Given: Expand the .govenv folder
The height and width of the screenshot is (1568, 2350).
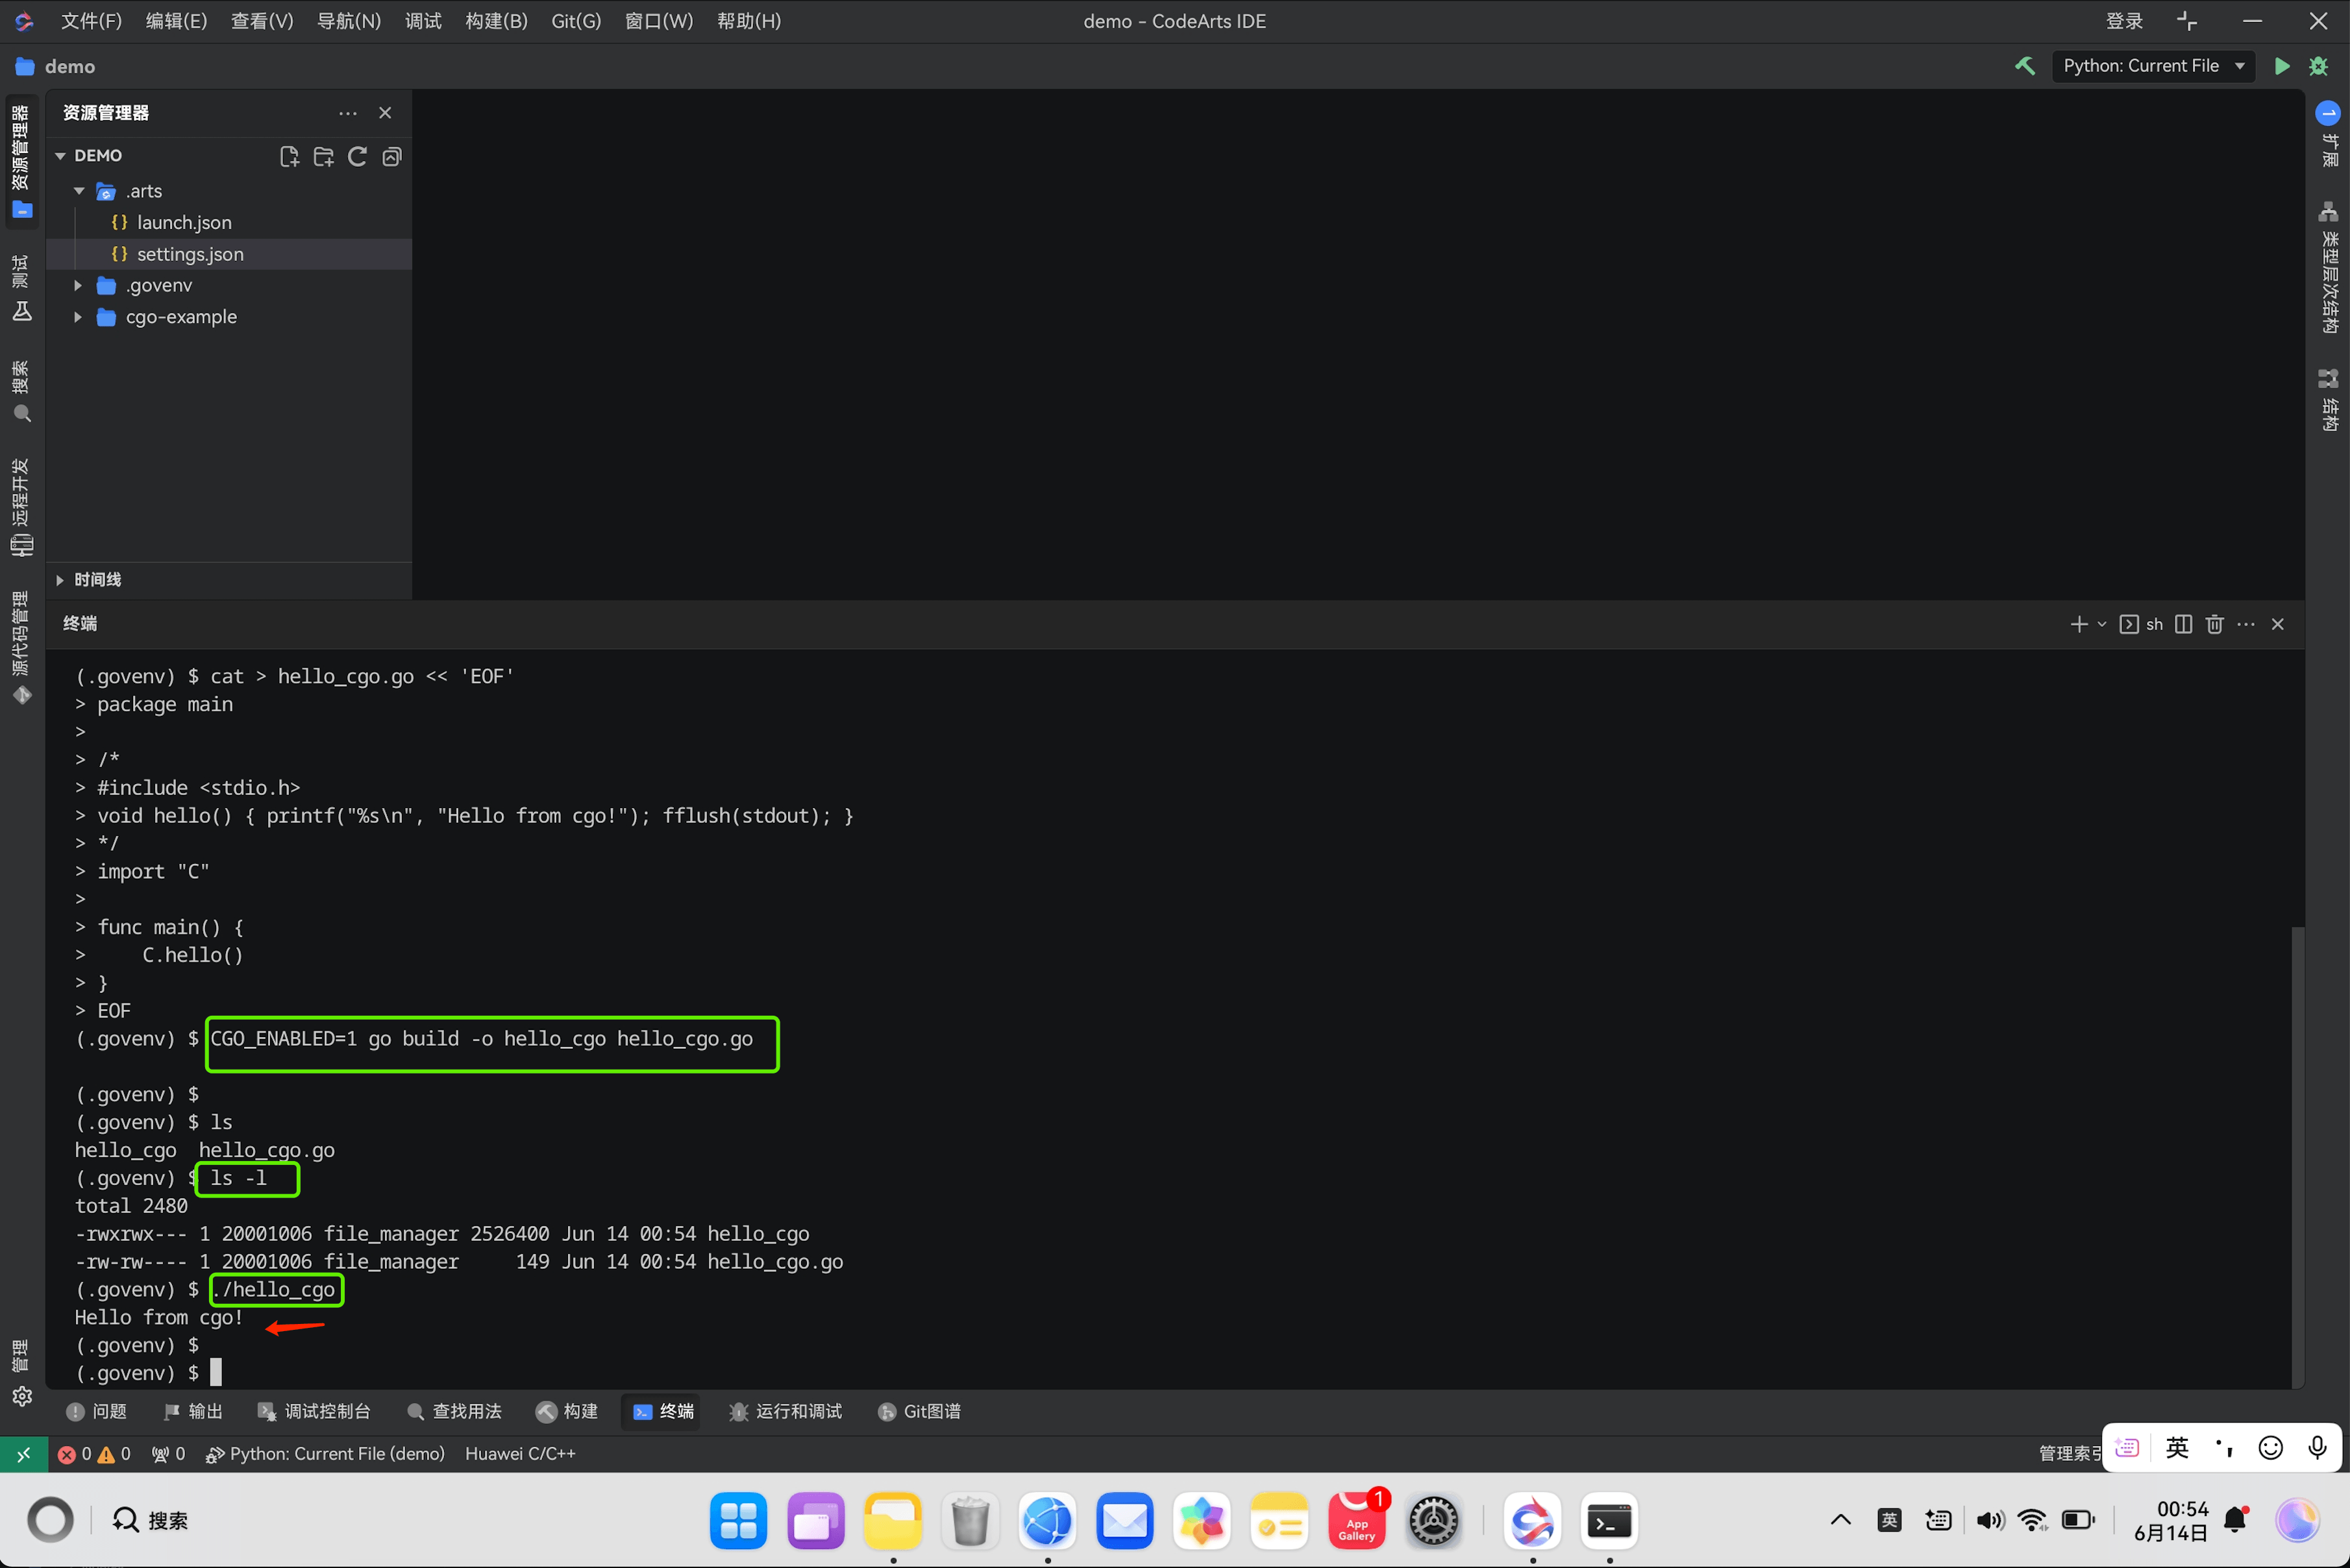Looking at the screenshot, I should (78, 286).
